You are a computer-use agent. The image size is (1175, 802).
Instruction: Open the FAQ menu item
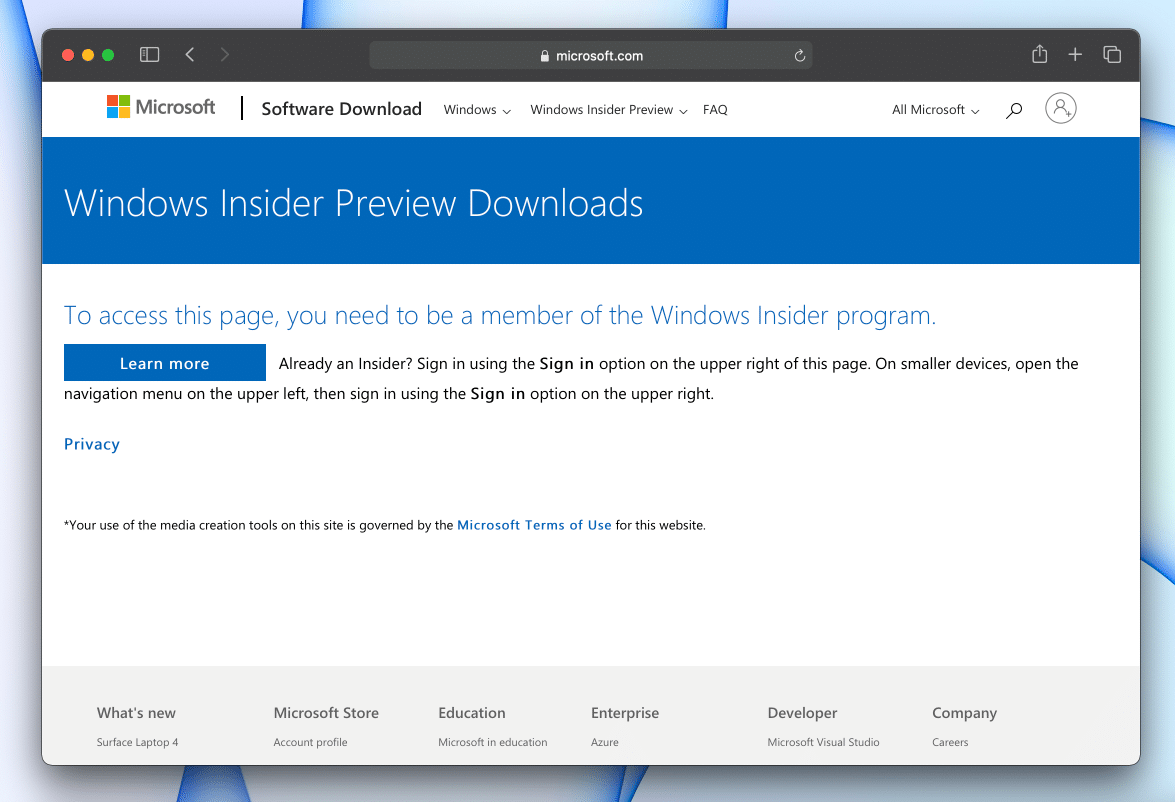click(715, 110)
